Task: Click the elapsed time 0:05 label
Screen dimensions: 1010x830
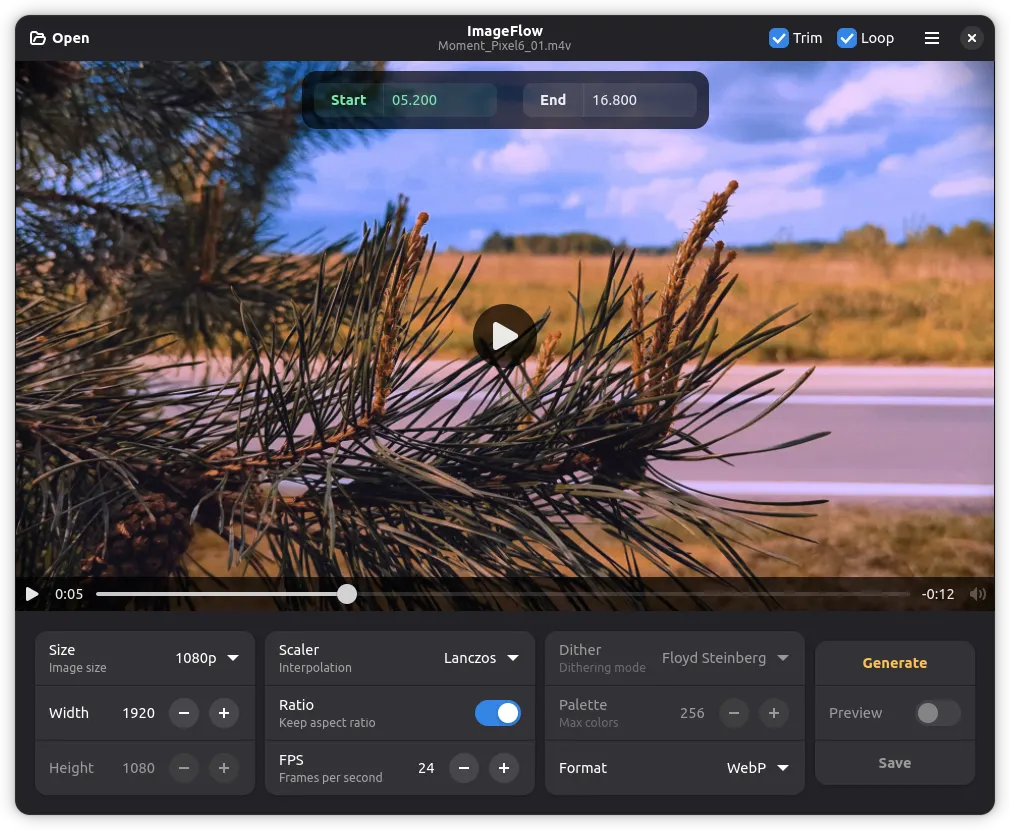Action: (69, 594)
